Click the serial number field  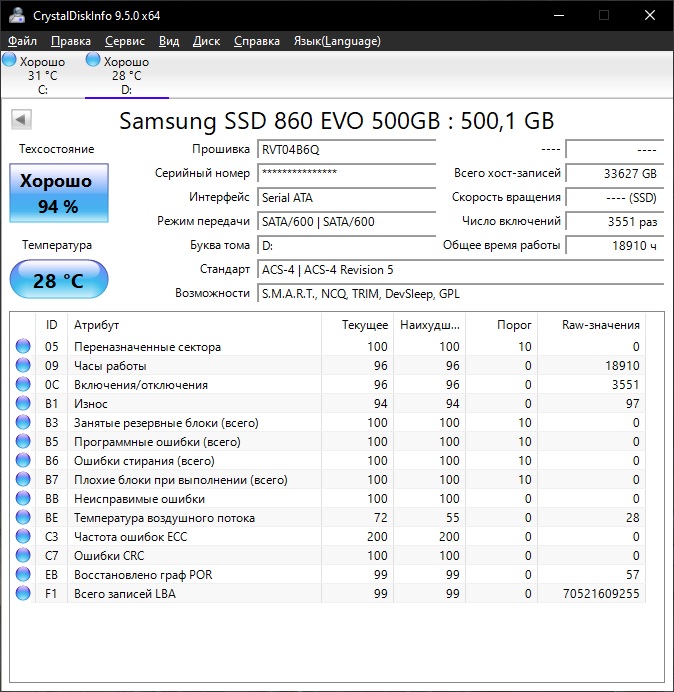(346, 173)
